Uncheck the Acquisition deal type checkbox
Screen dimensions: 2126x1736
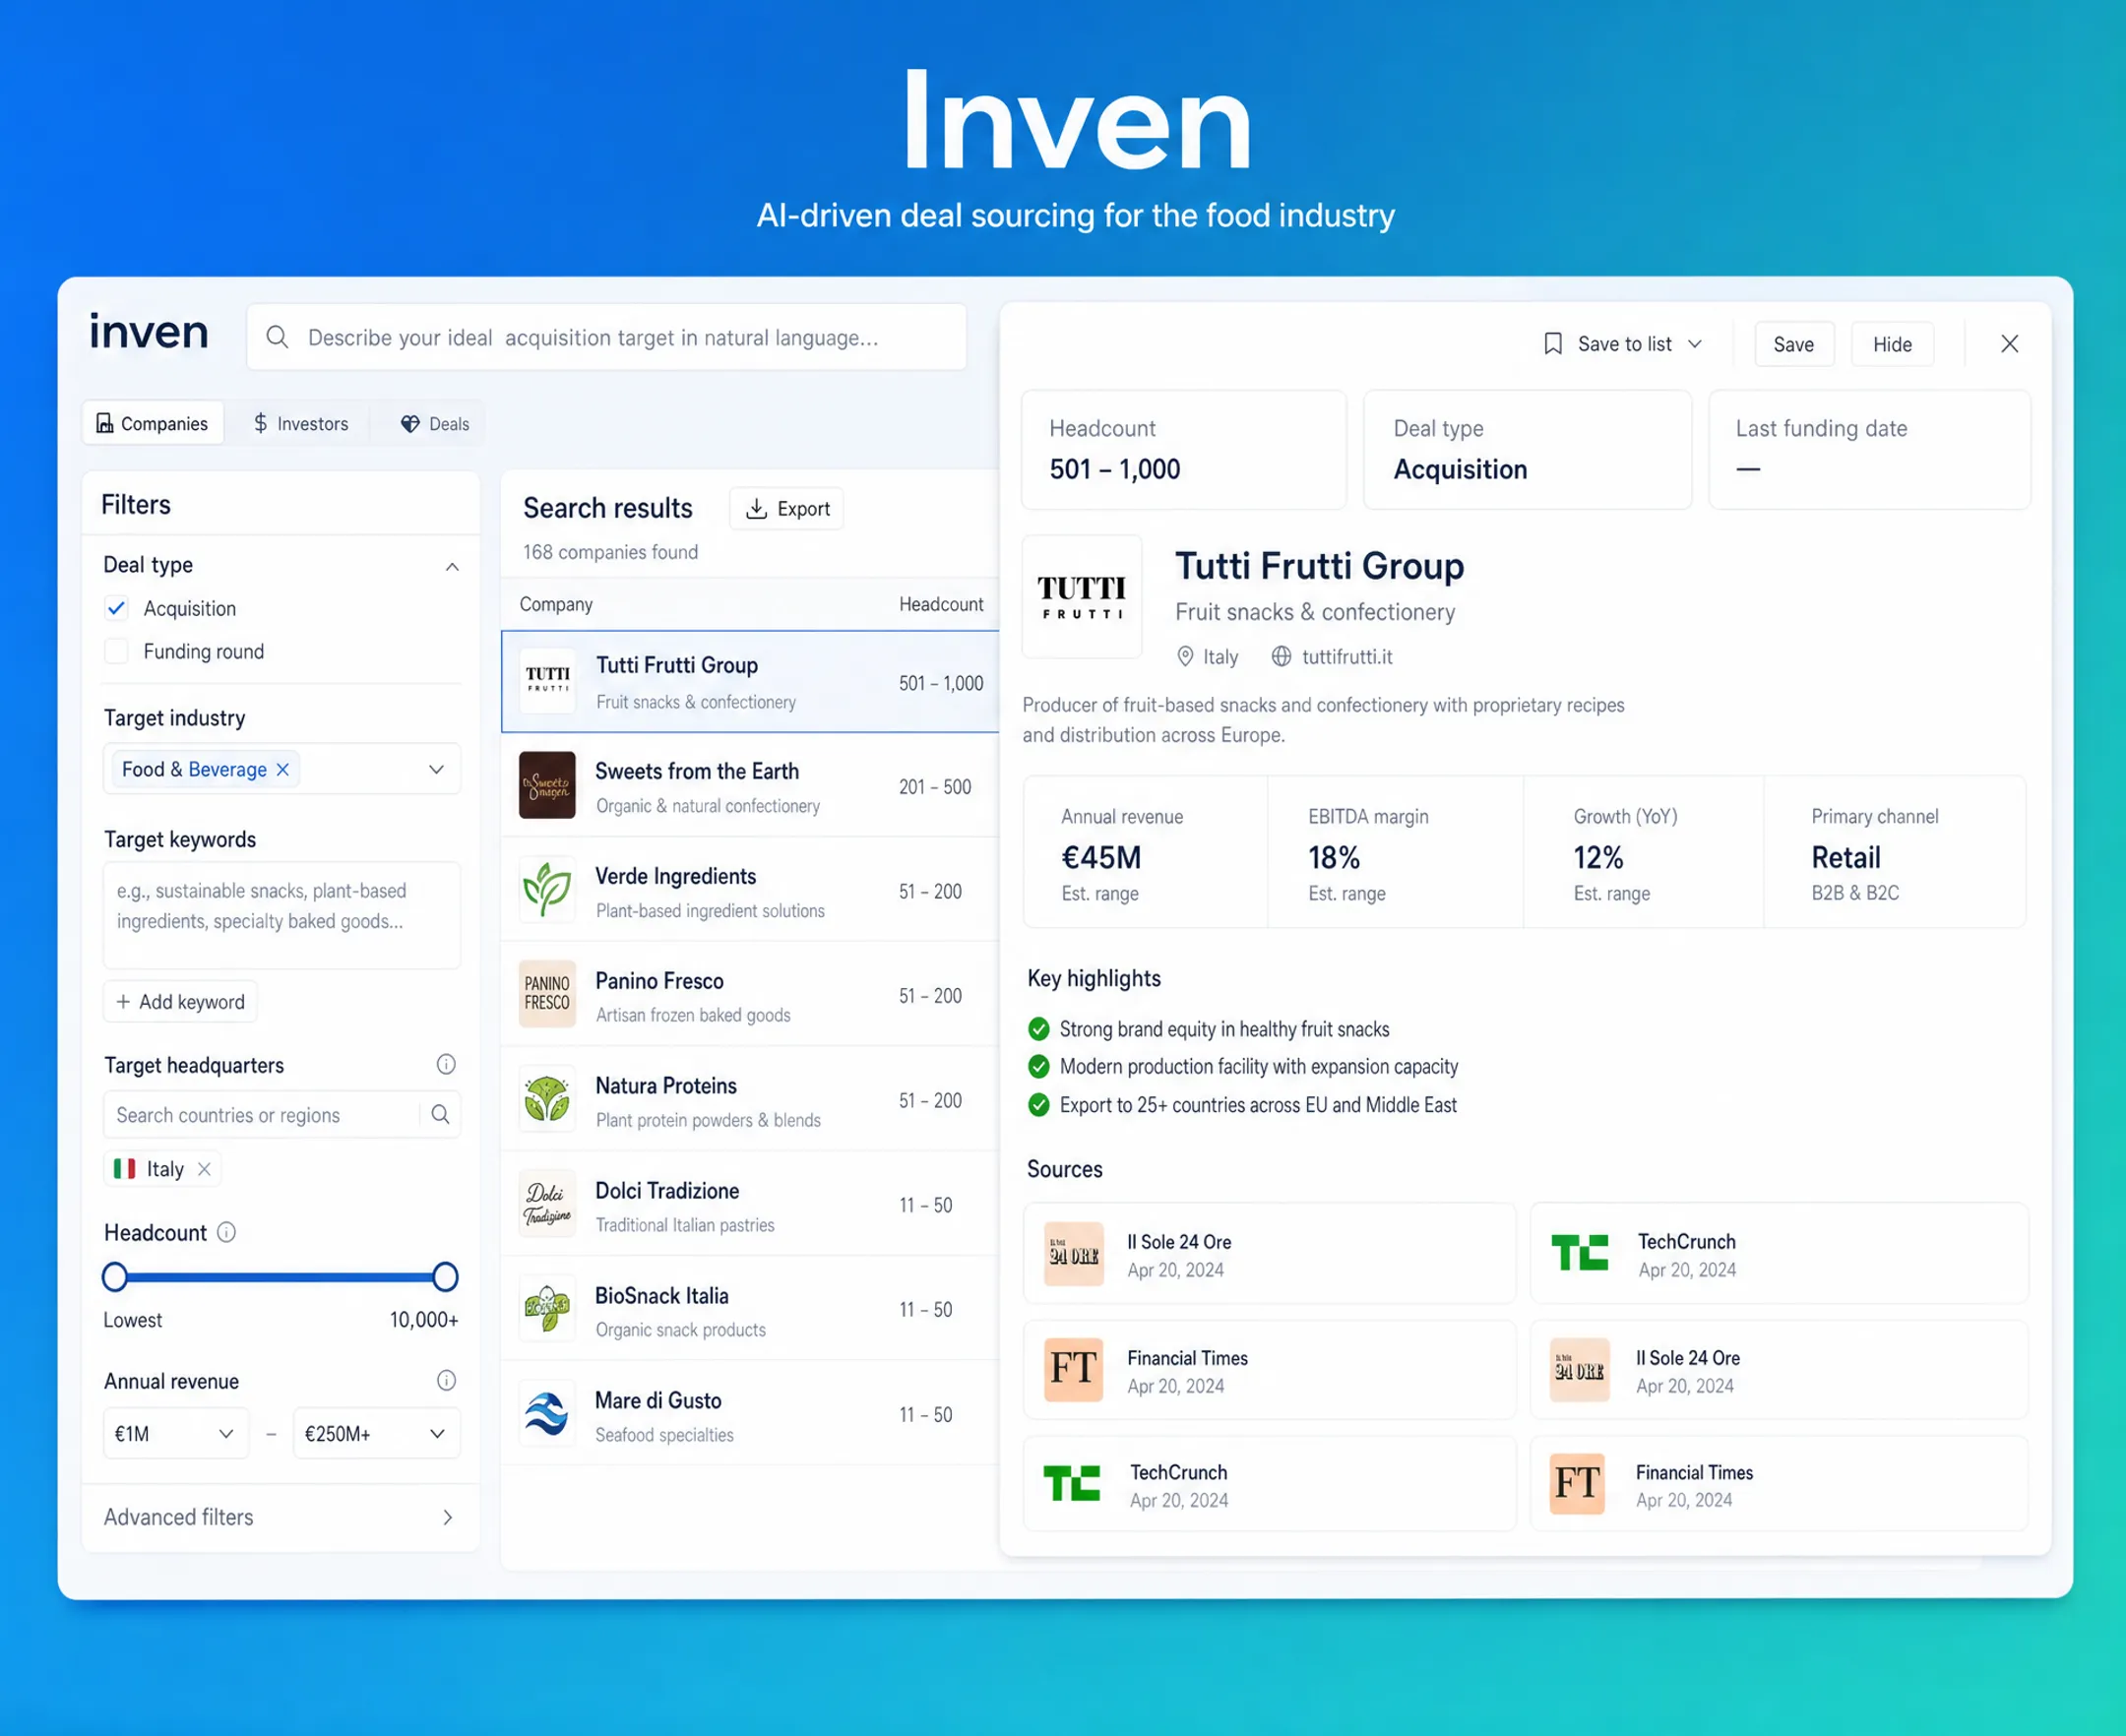[116, 608]
